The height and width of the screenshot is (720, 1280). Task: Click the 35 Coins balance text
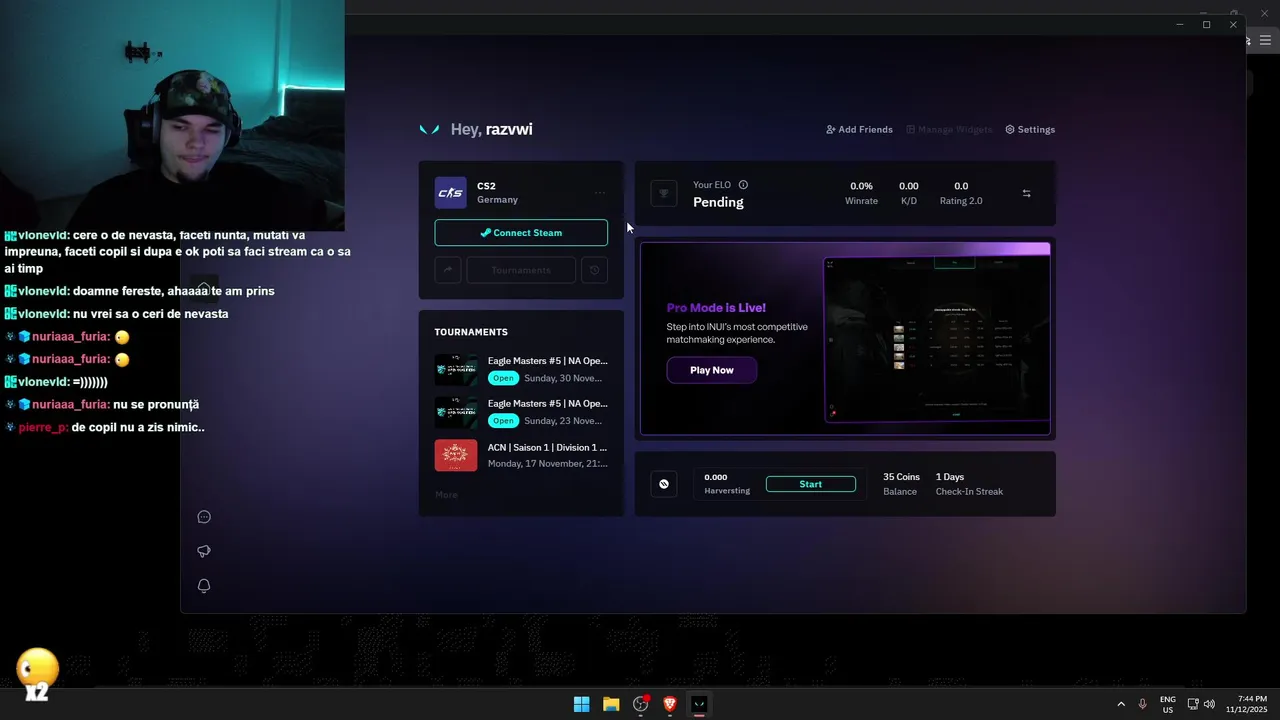coord(901,484)
